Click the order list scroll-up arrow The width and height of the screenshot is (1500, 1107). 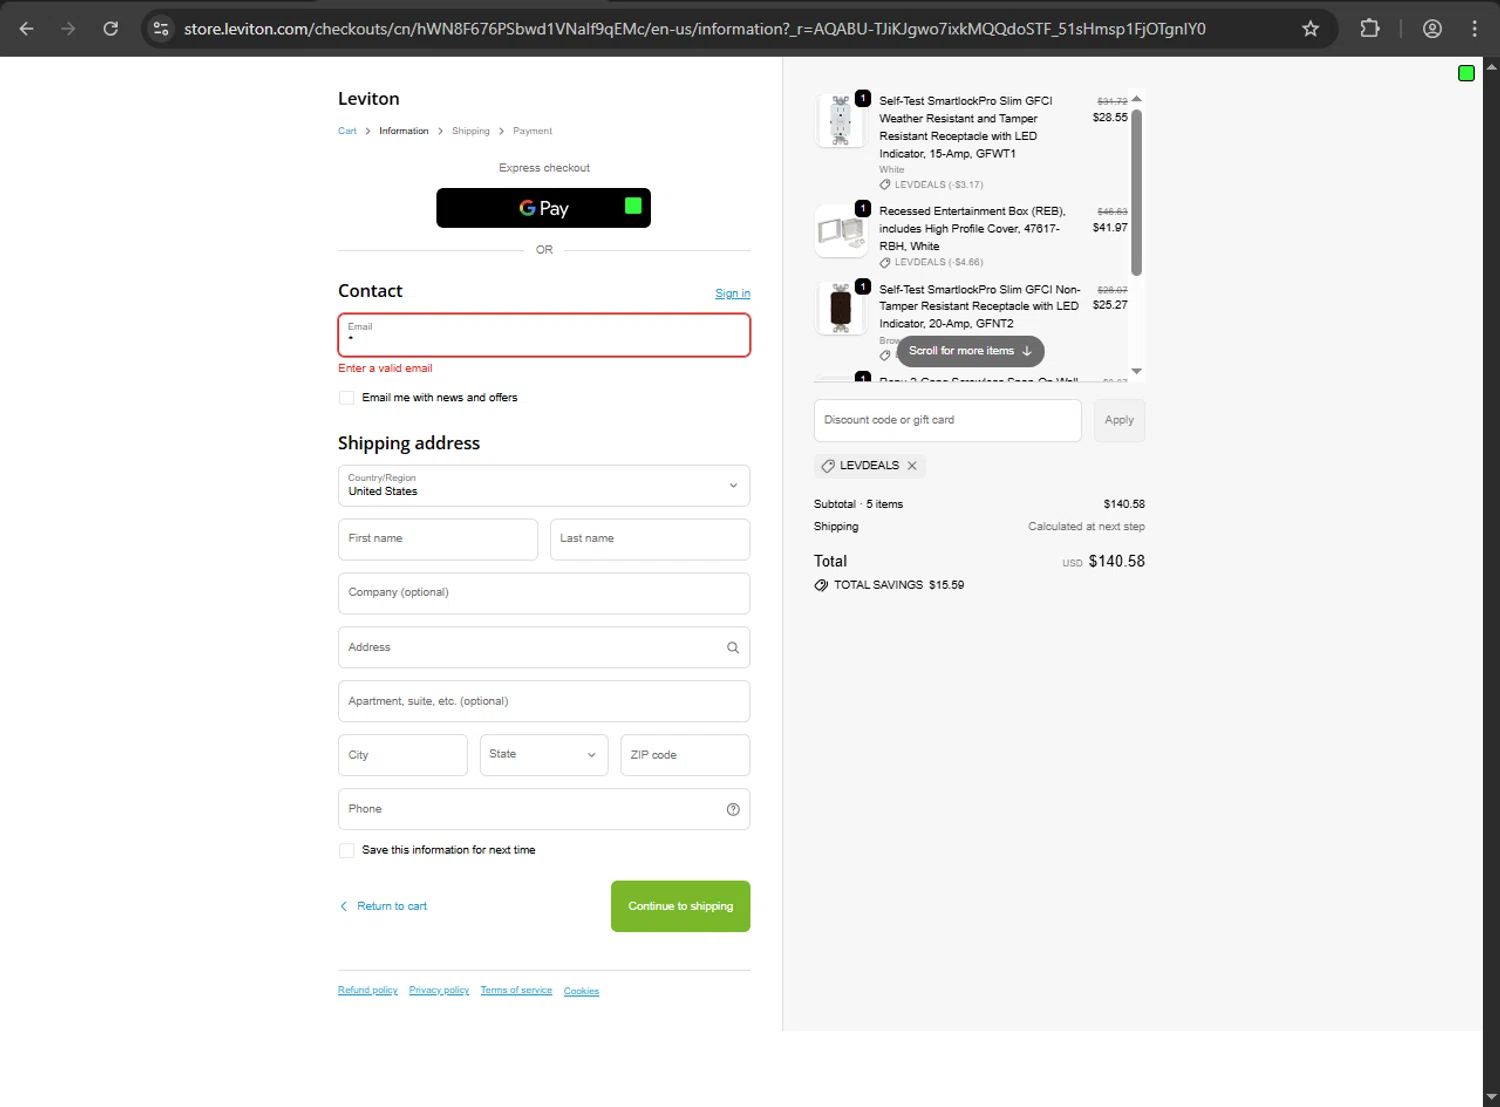[1136, 99]
